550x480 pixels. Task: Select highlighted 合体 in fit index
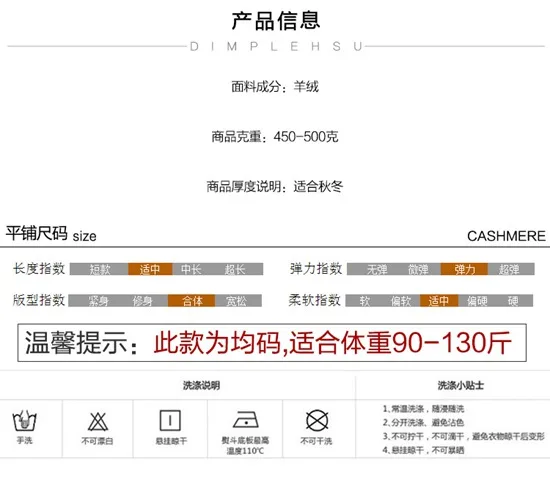pos(192,301)
